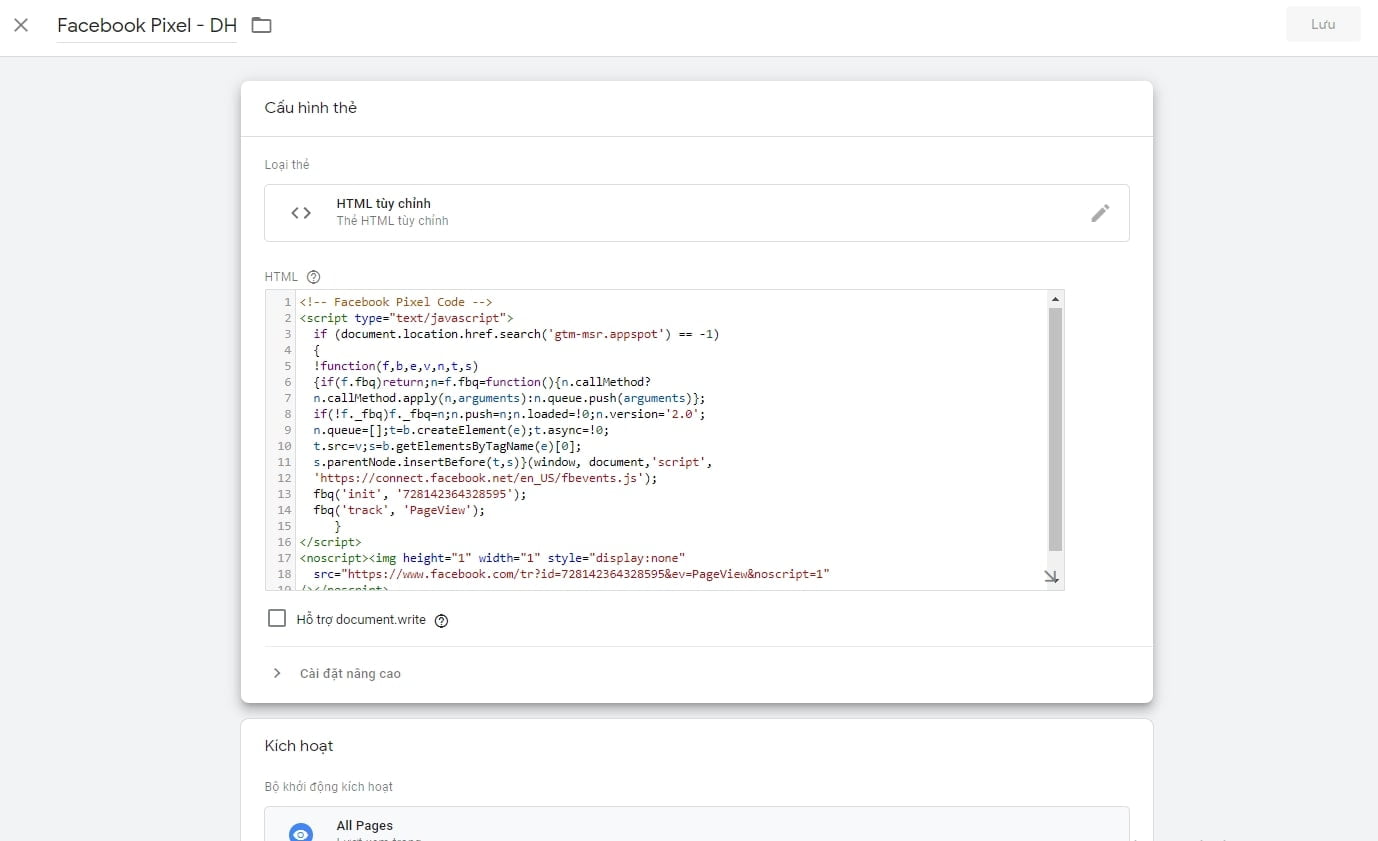The height and width of the screenshot is (841, 1378).
Task: Close the tag editor with X icon
Action: tap(21, 25)
